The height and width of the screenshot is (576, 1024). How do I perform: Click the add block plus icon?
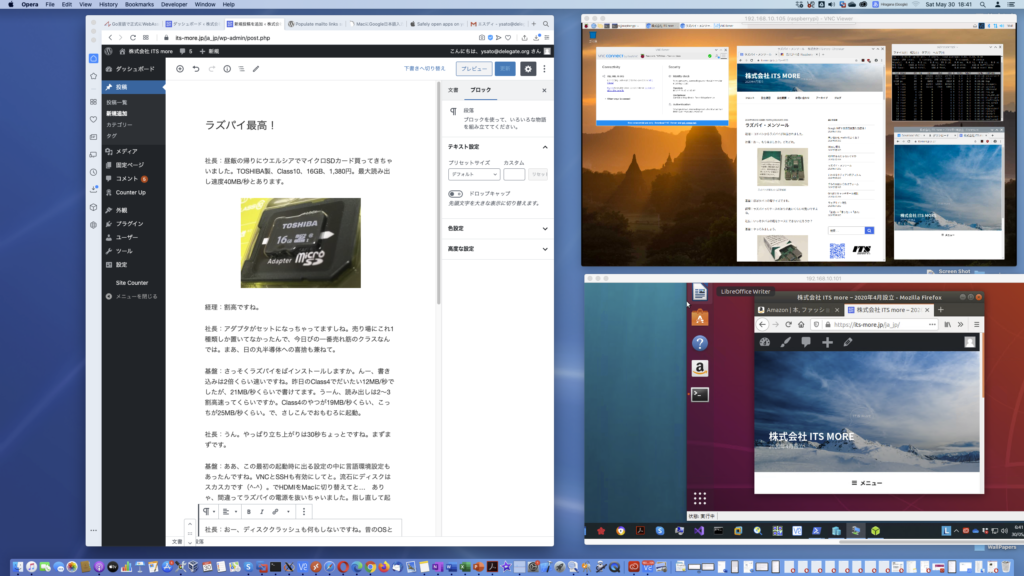point(180,69)
